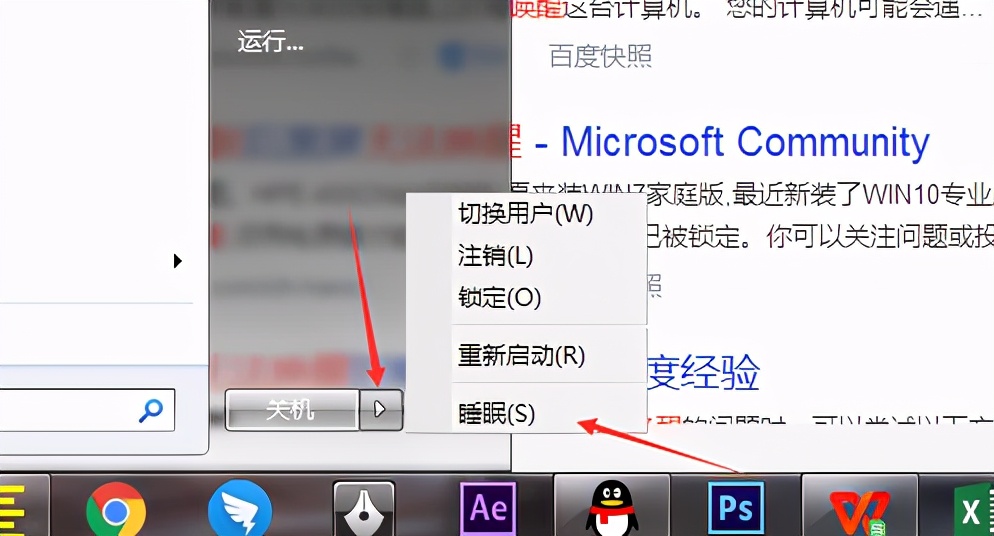Open Excel from the taskbar
994x536 pixels.
tap(974, 511)
